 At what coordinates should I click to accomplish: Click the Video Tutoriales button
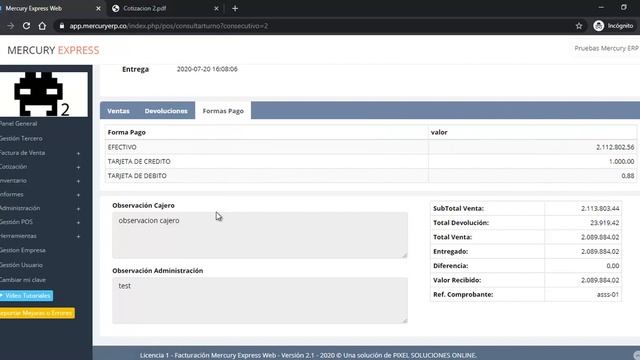[26, 296]
